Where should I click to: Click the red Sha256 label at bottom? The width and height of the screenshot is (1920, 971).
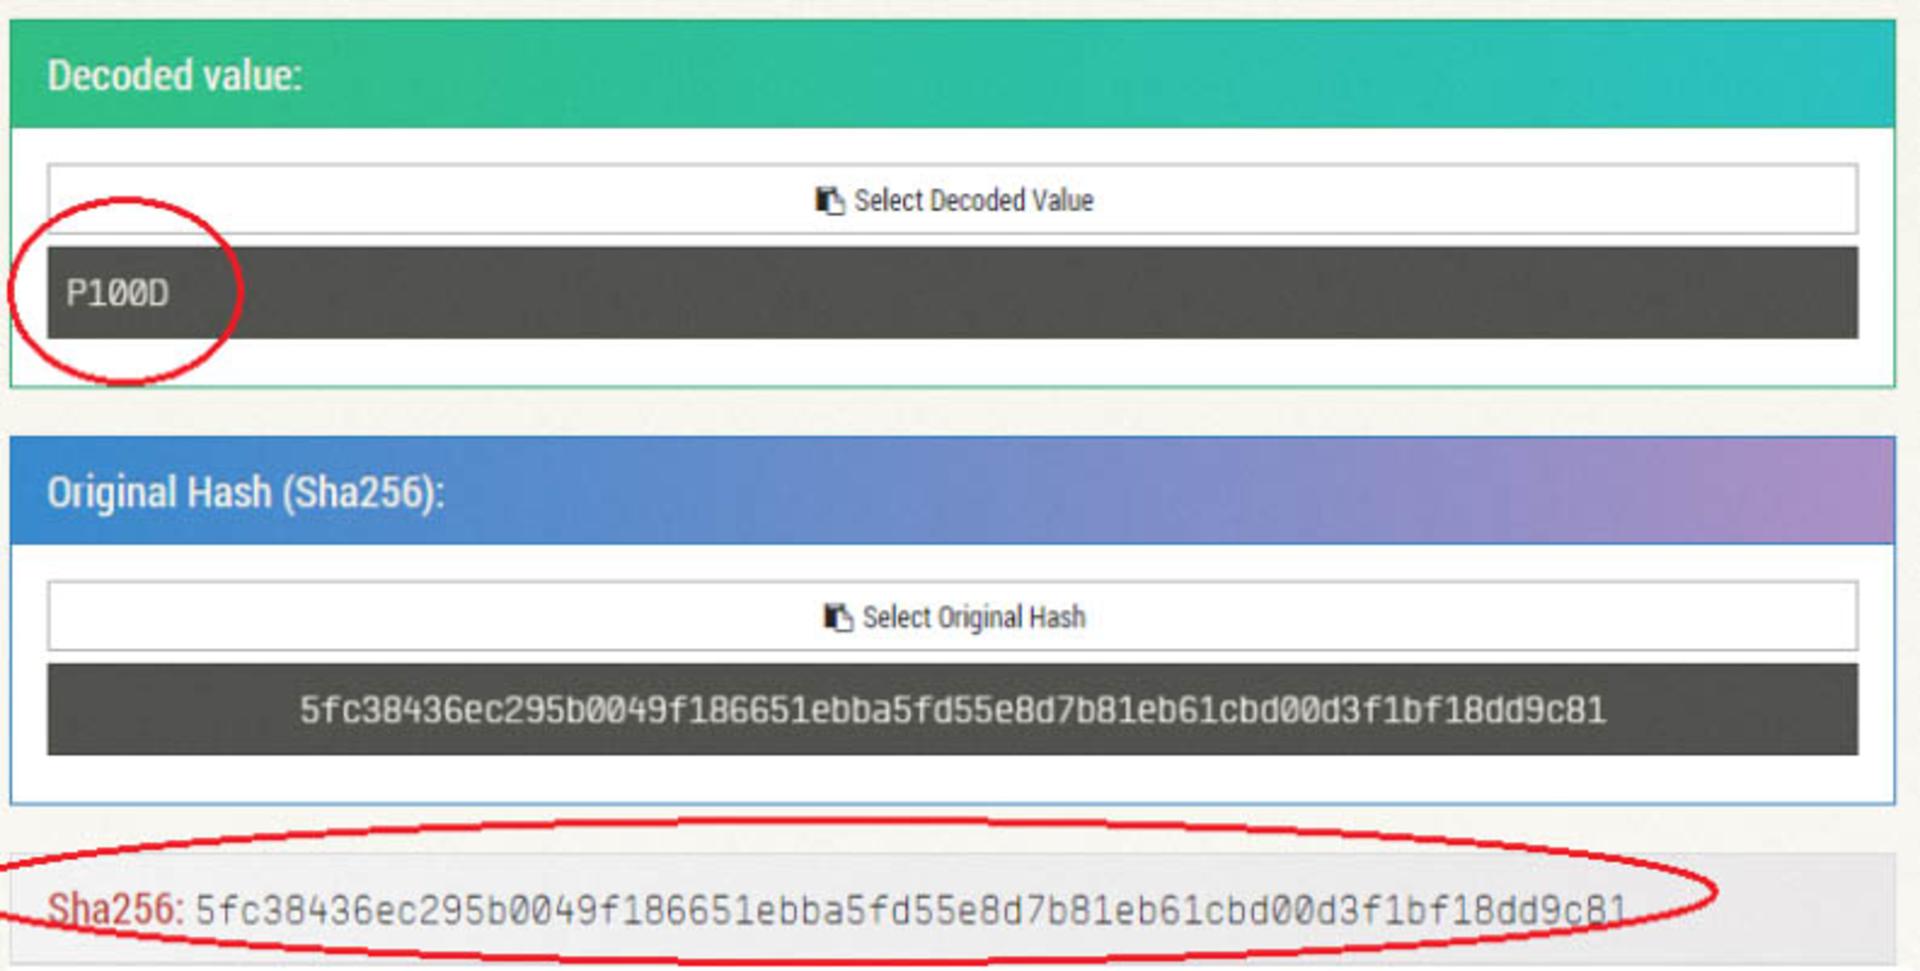tap(115, 909)
